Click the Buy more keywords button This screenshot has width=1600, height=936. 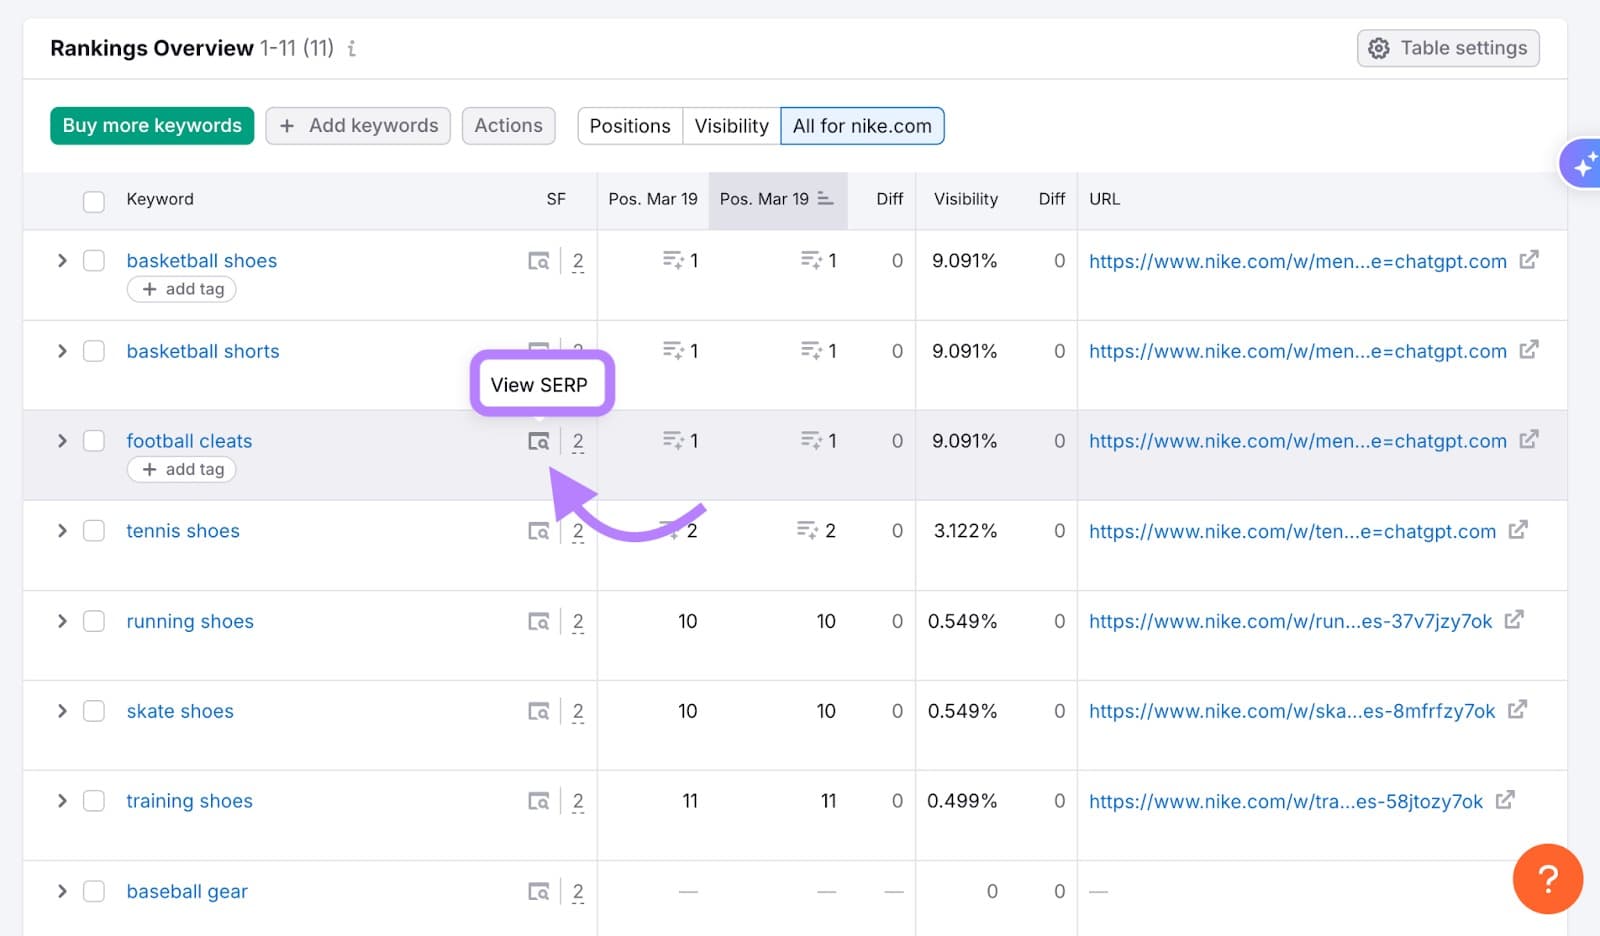tap(152, 126)
